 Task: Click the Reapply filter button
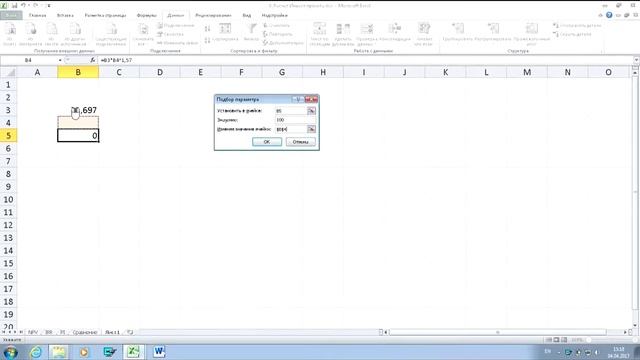tap(278, 34)
